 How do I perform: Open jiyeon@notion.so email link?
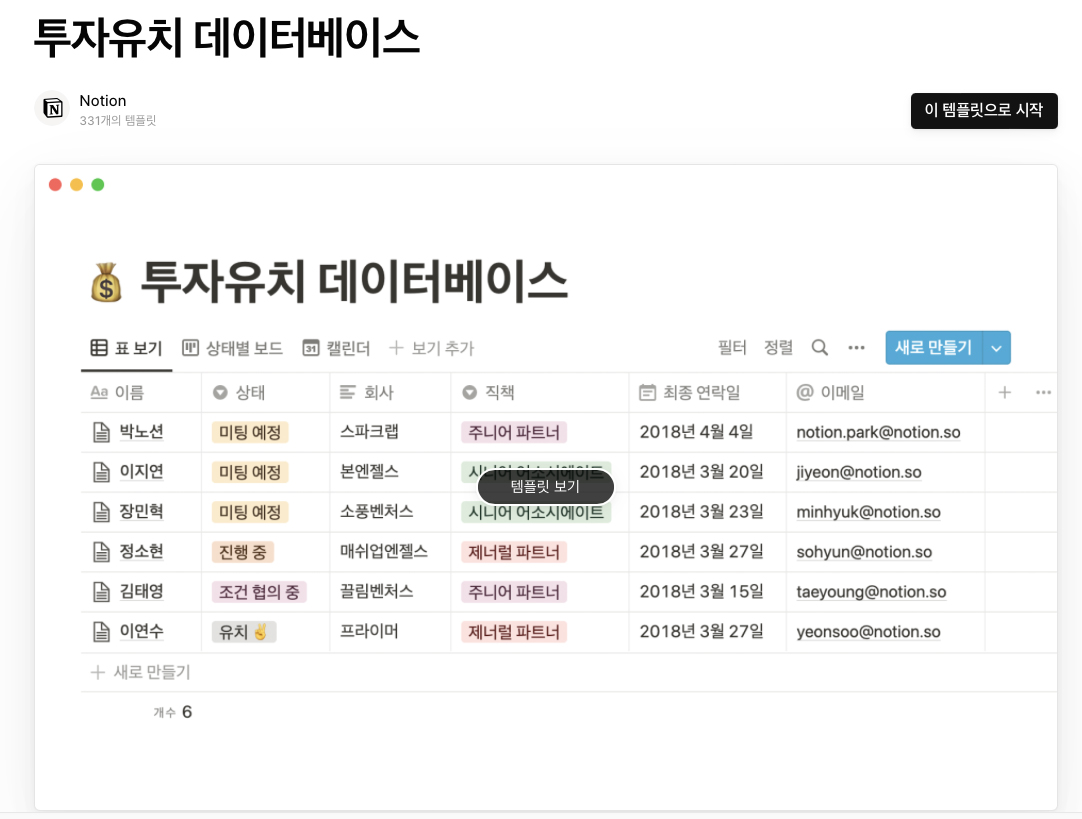point(859,473)
